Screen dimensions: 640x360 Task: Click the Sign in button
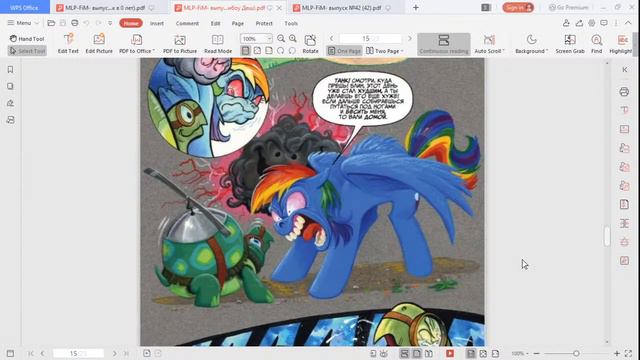click(518, 7)
